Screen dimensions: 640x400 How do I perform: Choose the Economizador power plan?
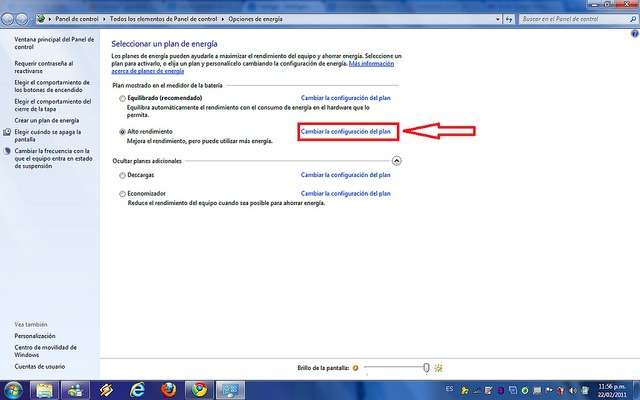pos(122,193)
